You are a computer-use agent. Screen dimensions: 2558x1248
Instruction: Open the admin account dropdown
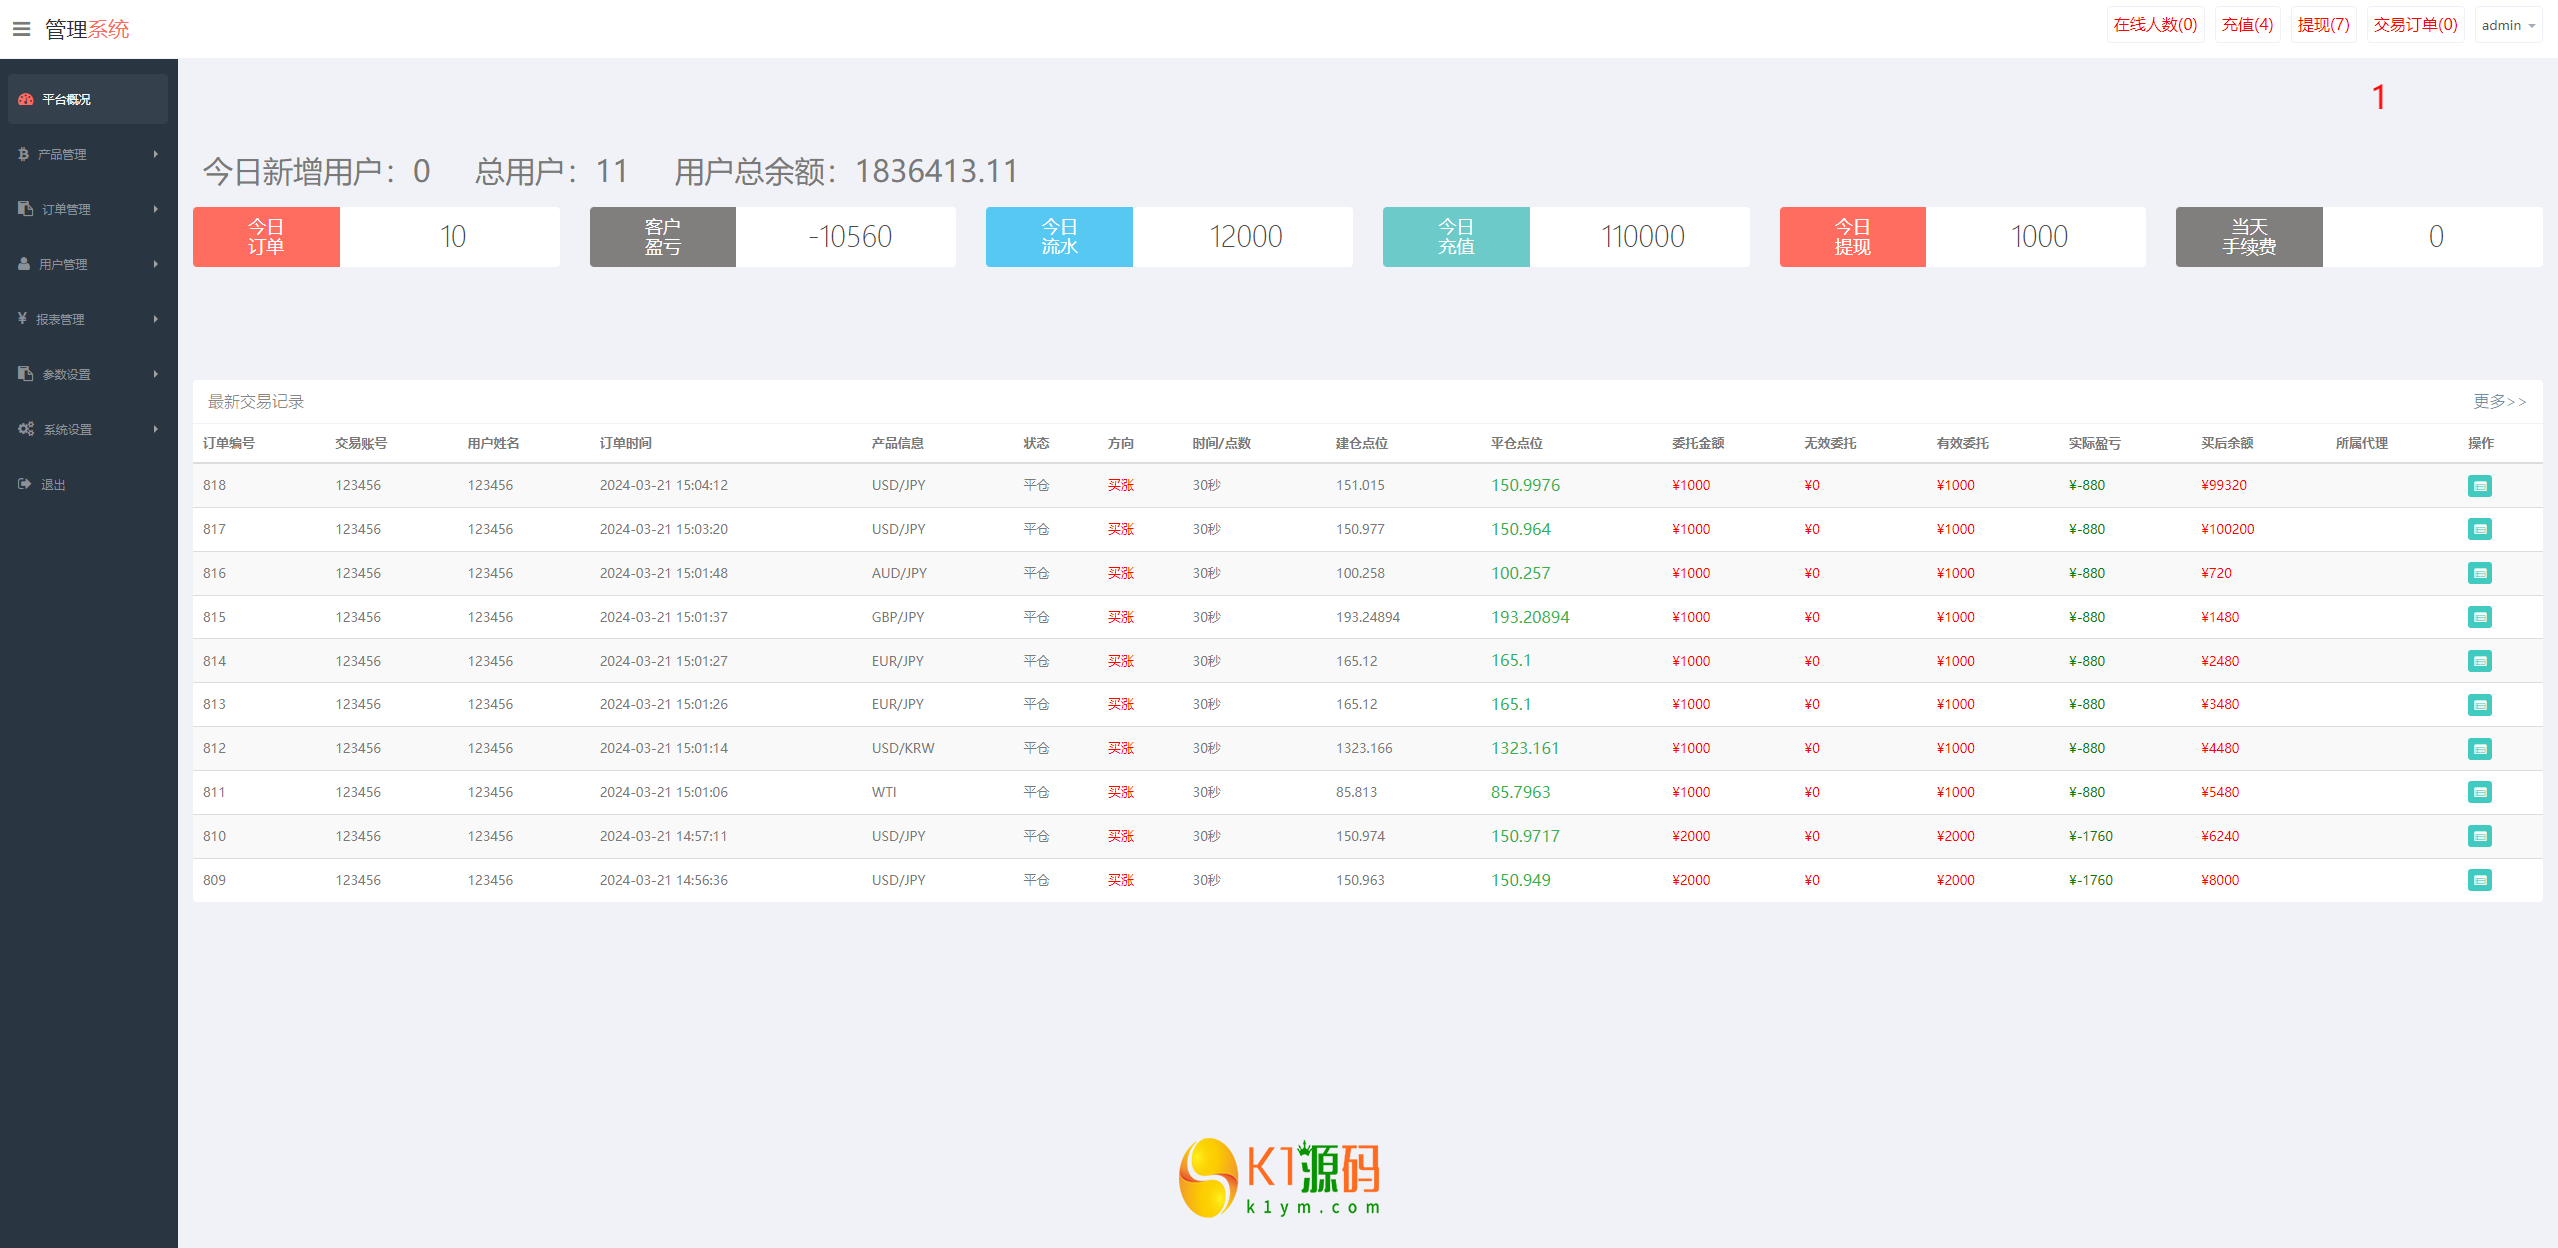(x=2508, y=25)
